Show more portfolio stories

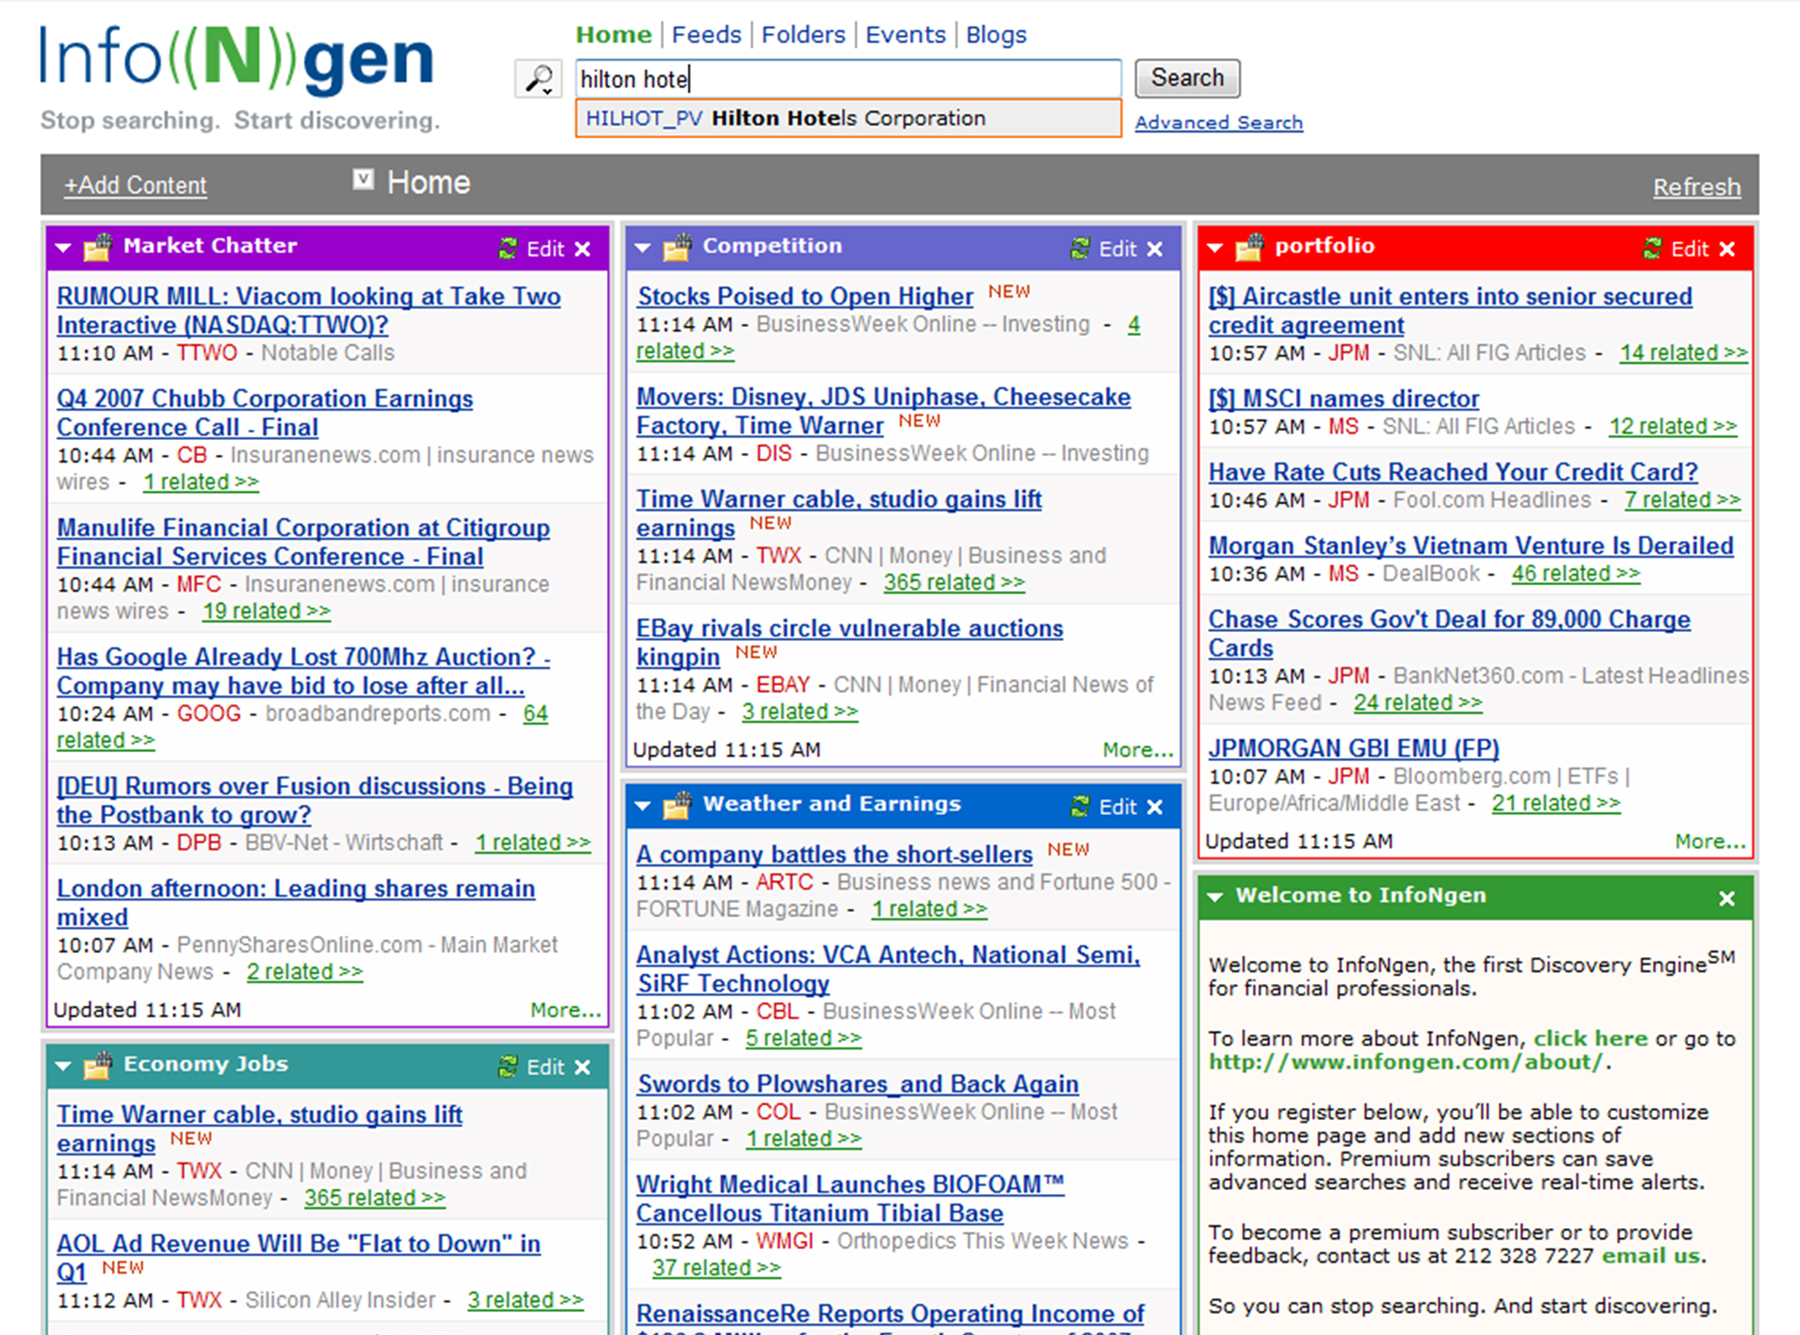(x=1710, y=842)
